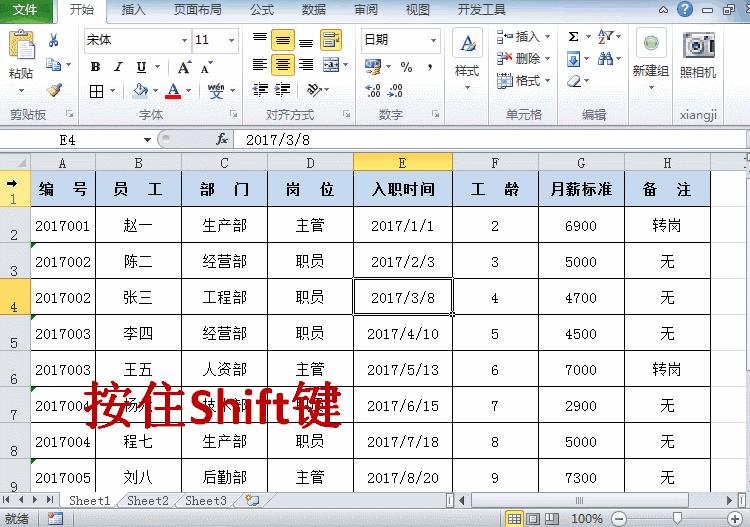Image resolution: width=750 pixels, height=527 pixels.
Task: Click the Format Painter brush icon
Action: [54, 89]
